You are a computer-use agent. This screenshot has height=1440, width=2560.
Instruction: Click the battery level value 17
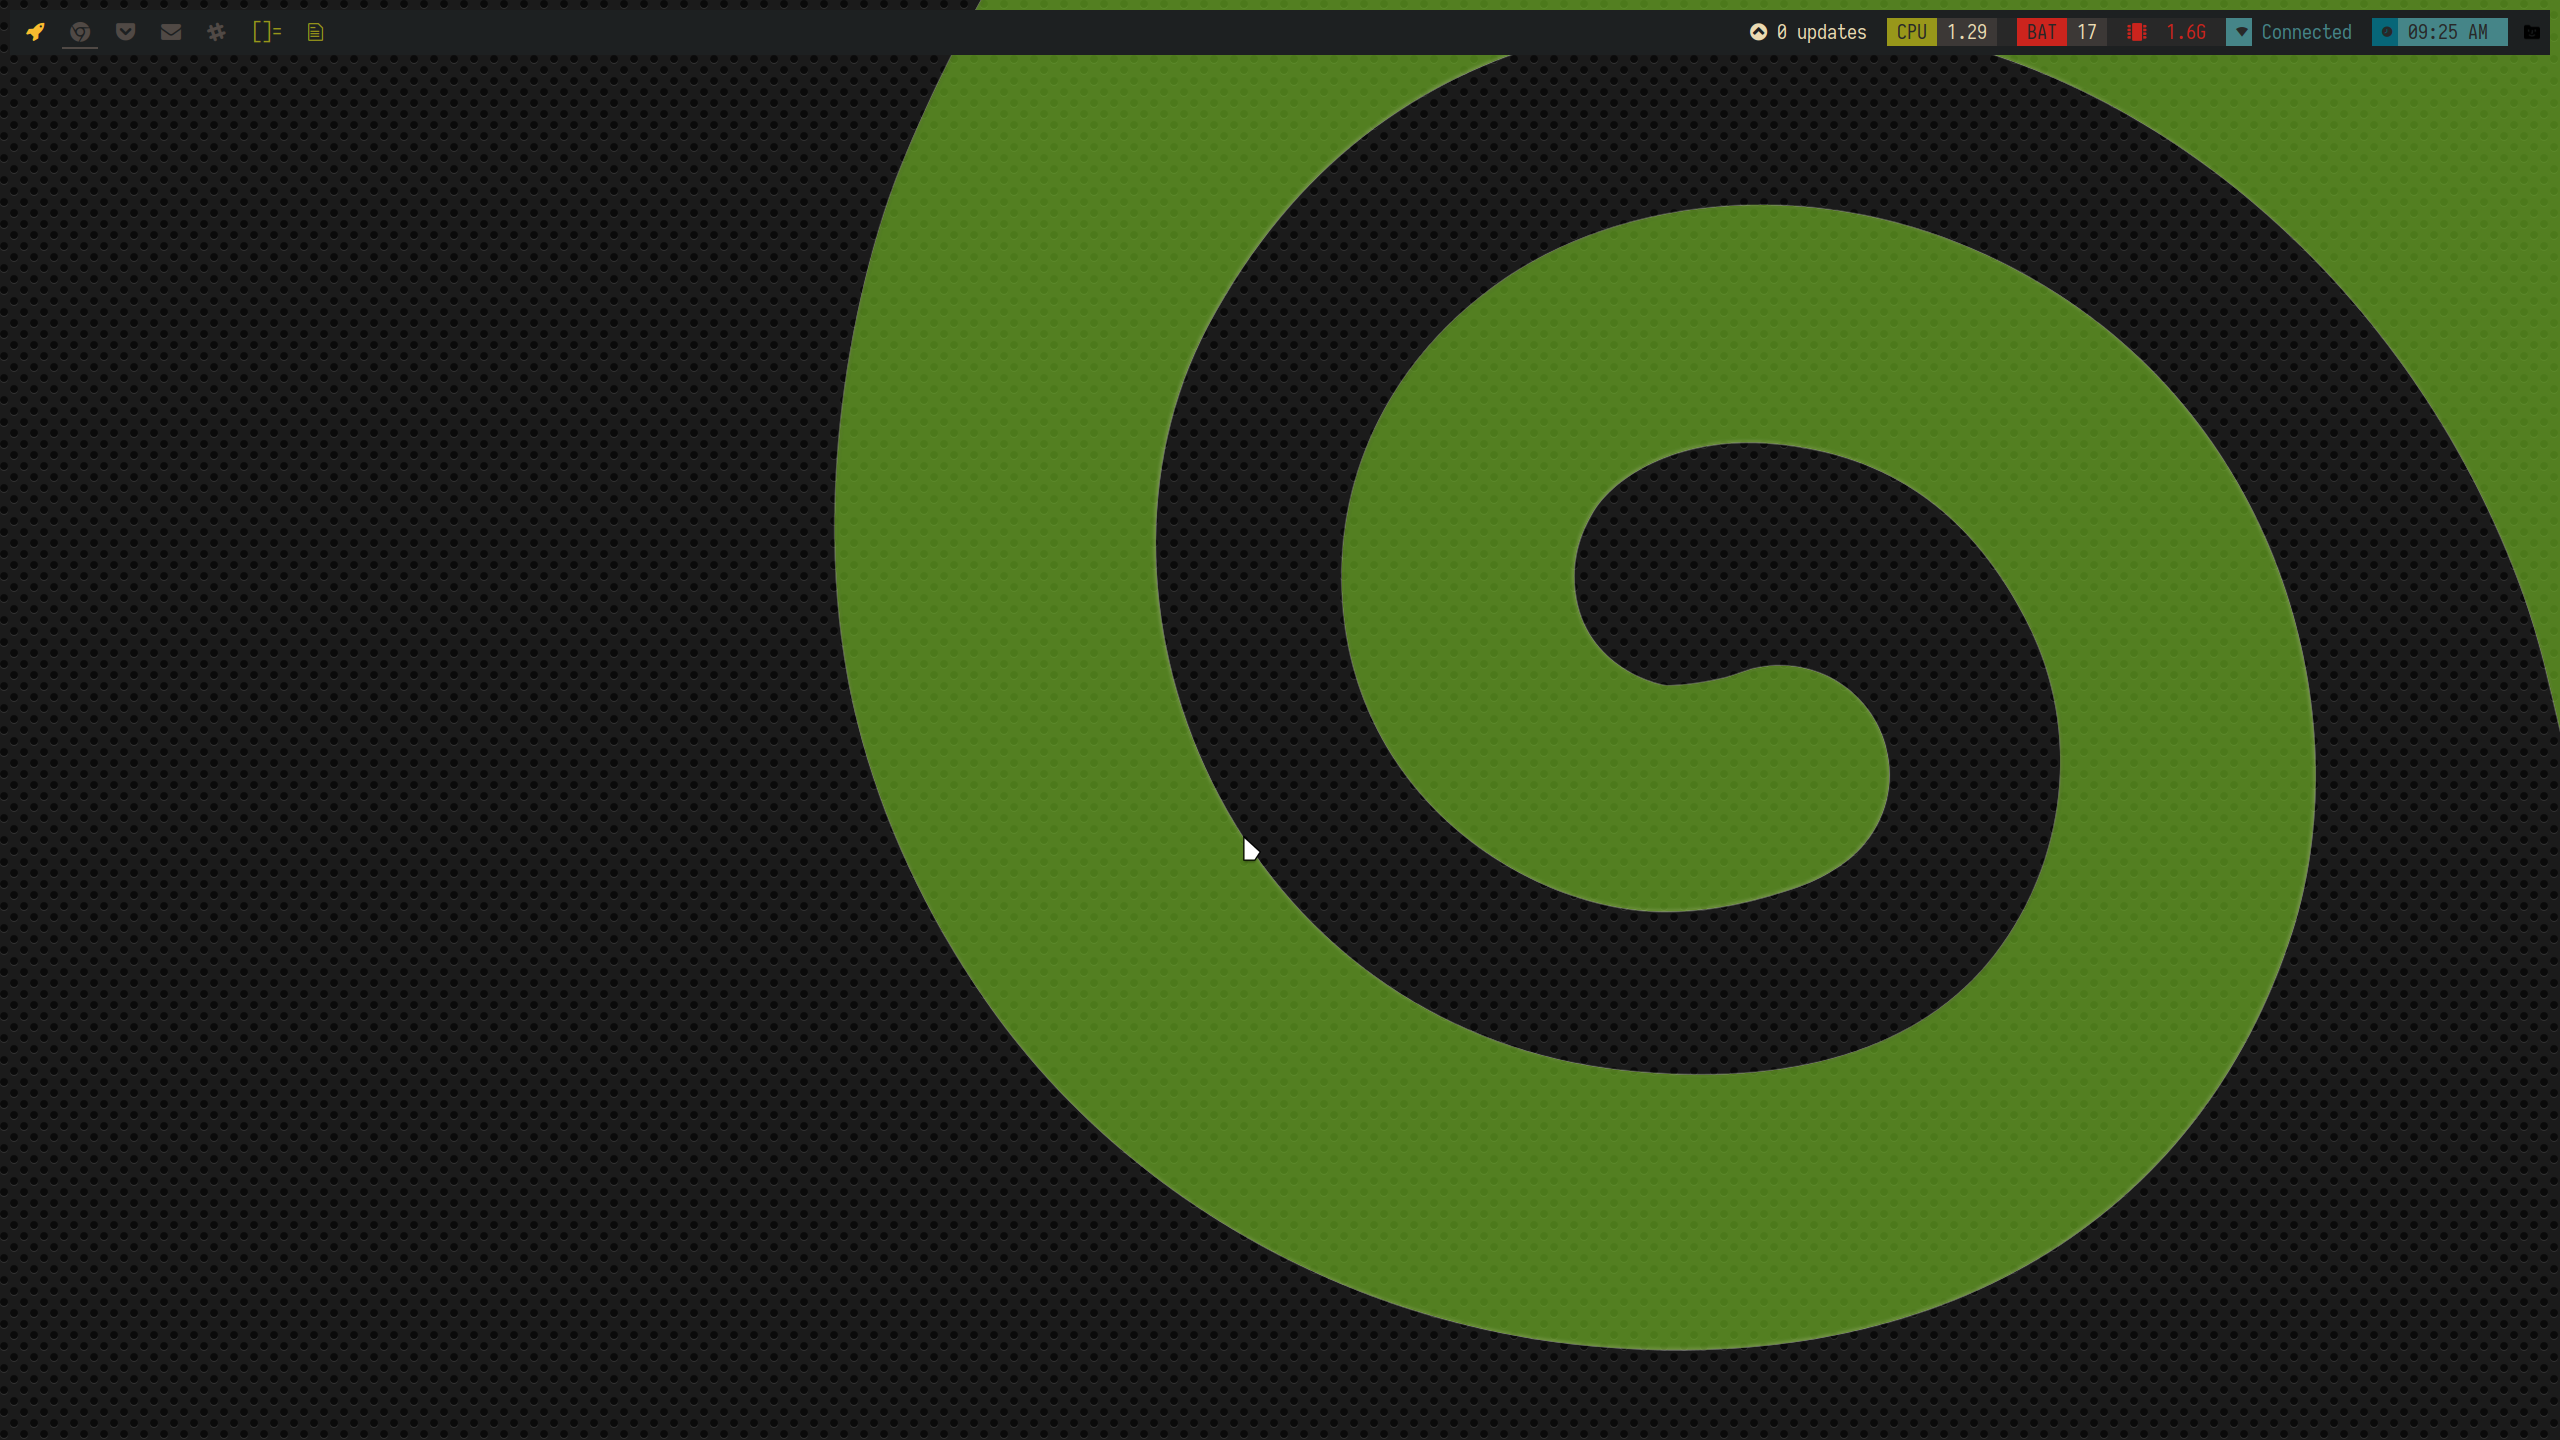point(2086,32)
